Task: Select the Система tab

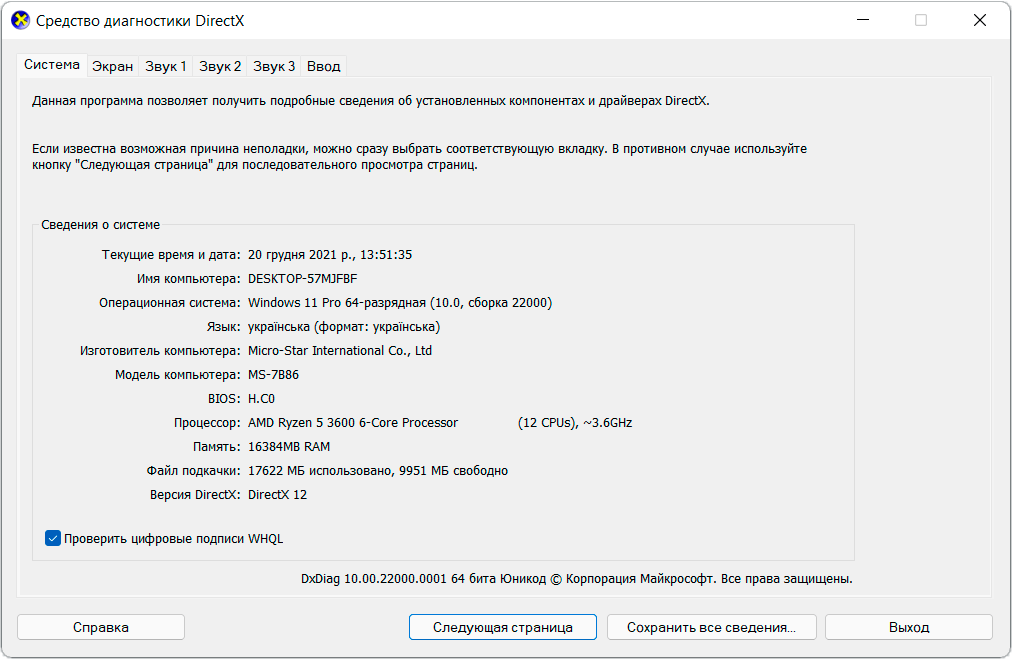Action: click(x=52, y=65)
